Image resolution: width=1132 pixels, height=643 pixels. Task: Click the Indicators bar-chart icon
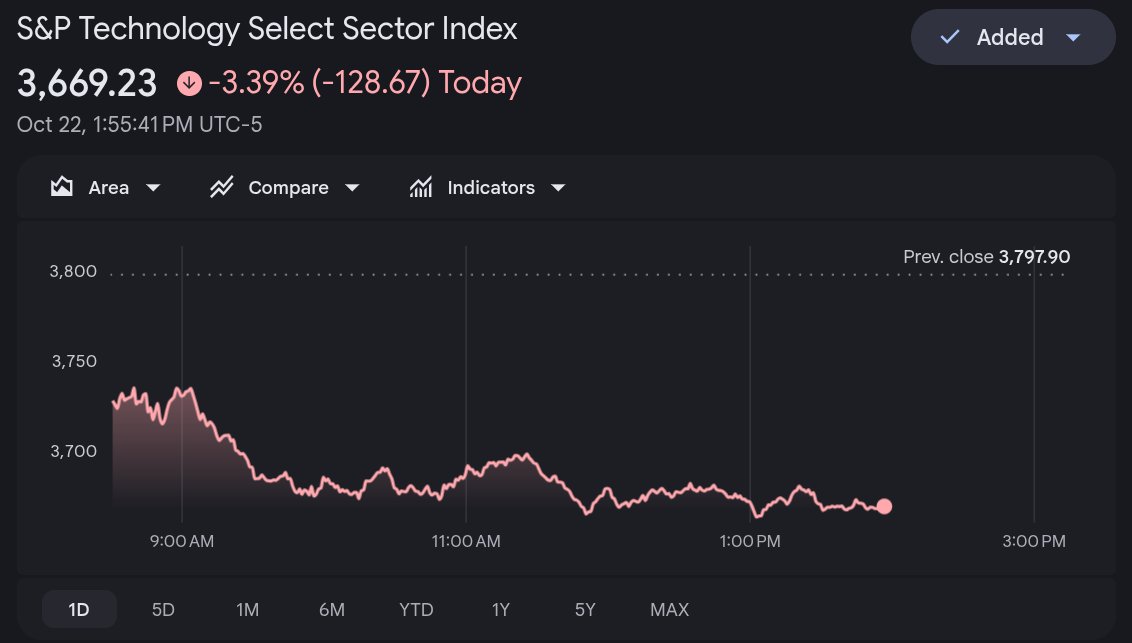click(421, 187)
